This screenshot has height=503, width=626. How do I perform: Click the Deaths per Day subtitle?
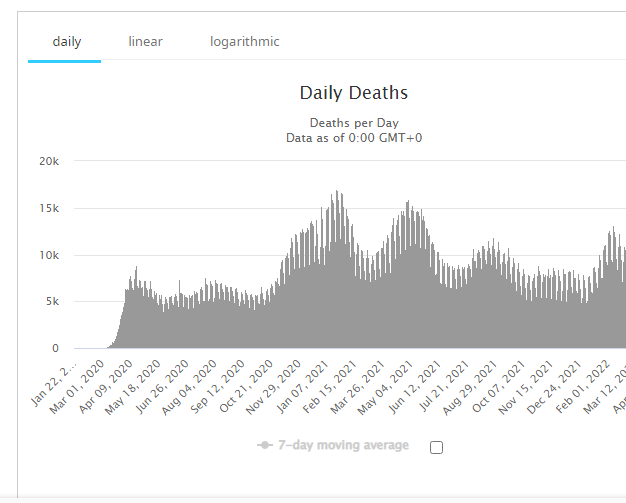(353, 122)
